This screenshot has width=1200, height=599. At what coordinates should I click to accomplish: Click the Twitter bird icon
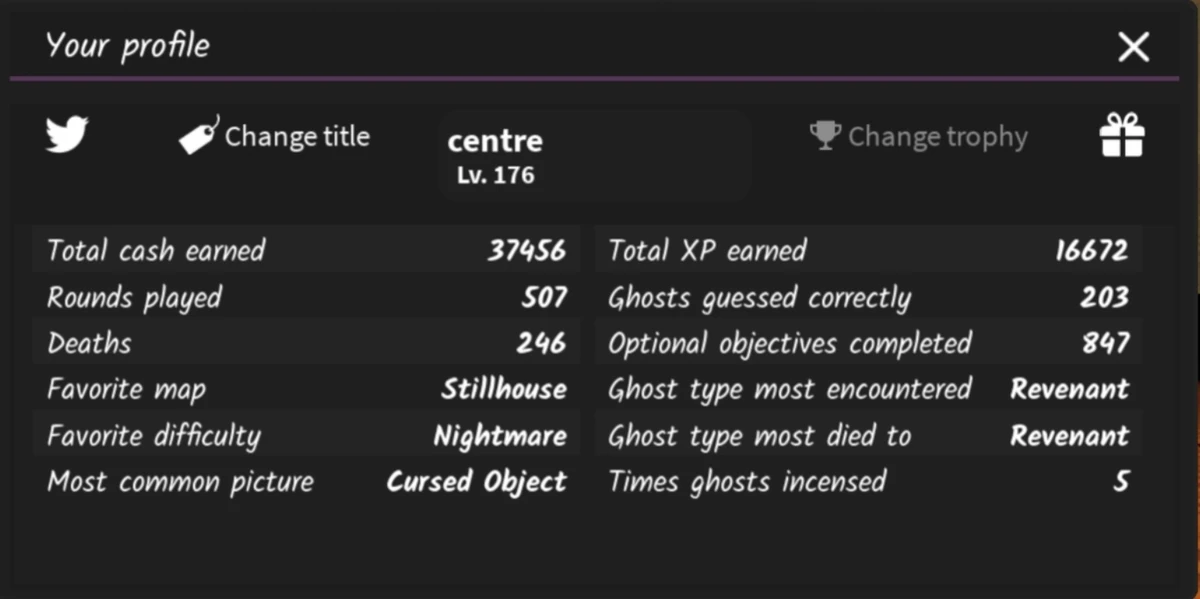pos(67,135)
